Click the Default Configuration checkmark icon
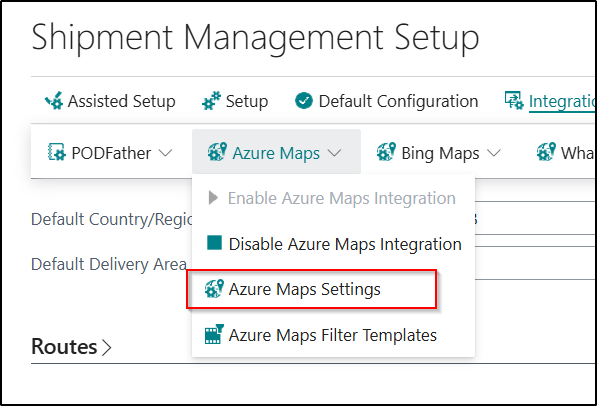This screenshot has height=406, width=597. click(304, 101)
